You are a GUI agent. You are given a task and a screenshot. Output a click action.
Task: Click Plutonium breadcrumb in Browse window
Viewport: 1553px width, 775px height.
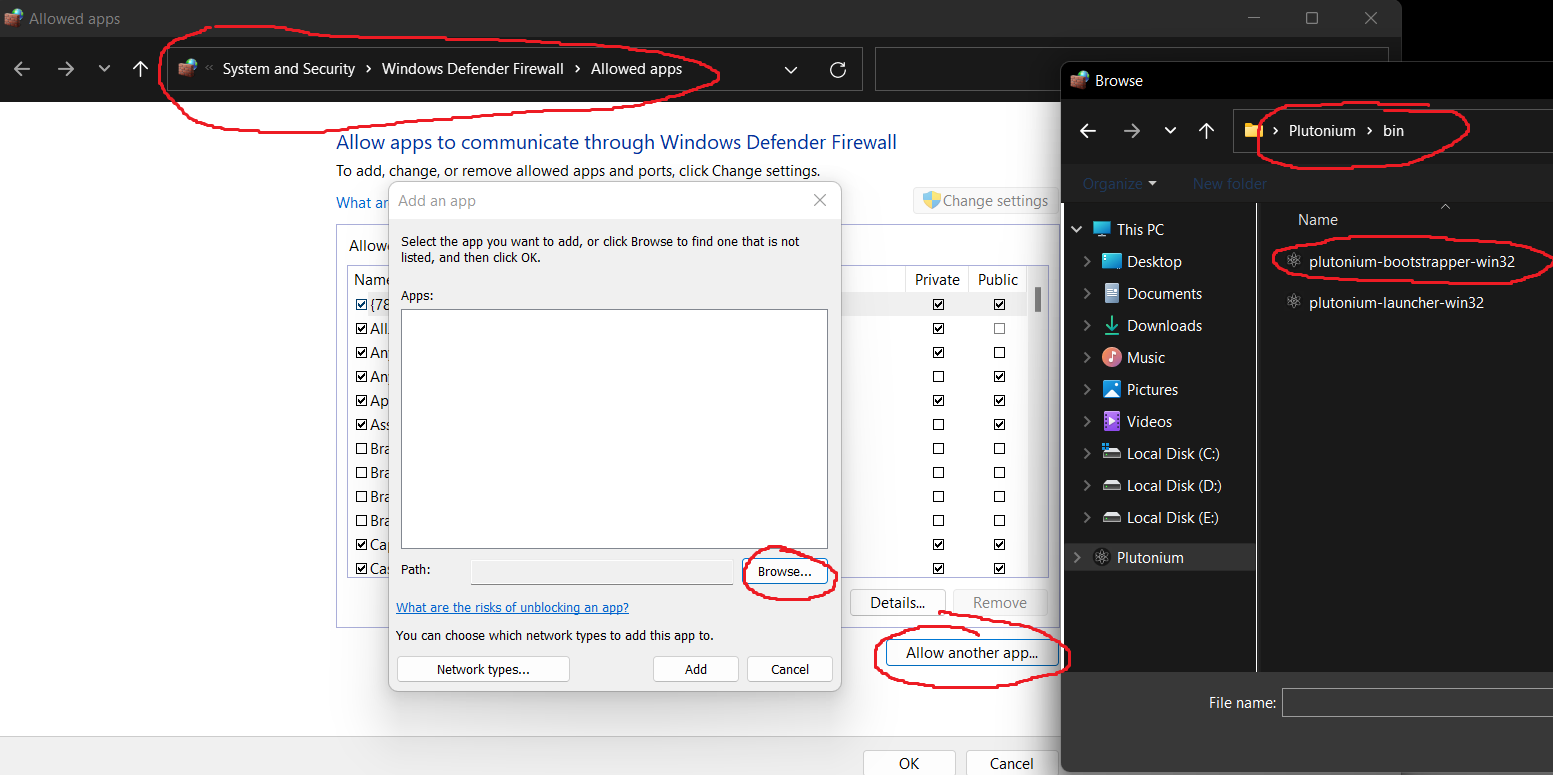(1322, 130)
